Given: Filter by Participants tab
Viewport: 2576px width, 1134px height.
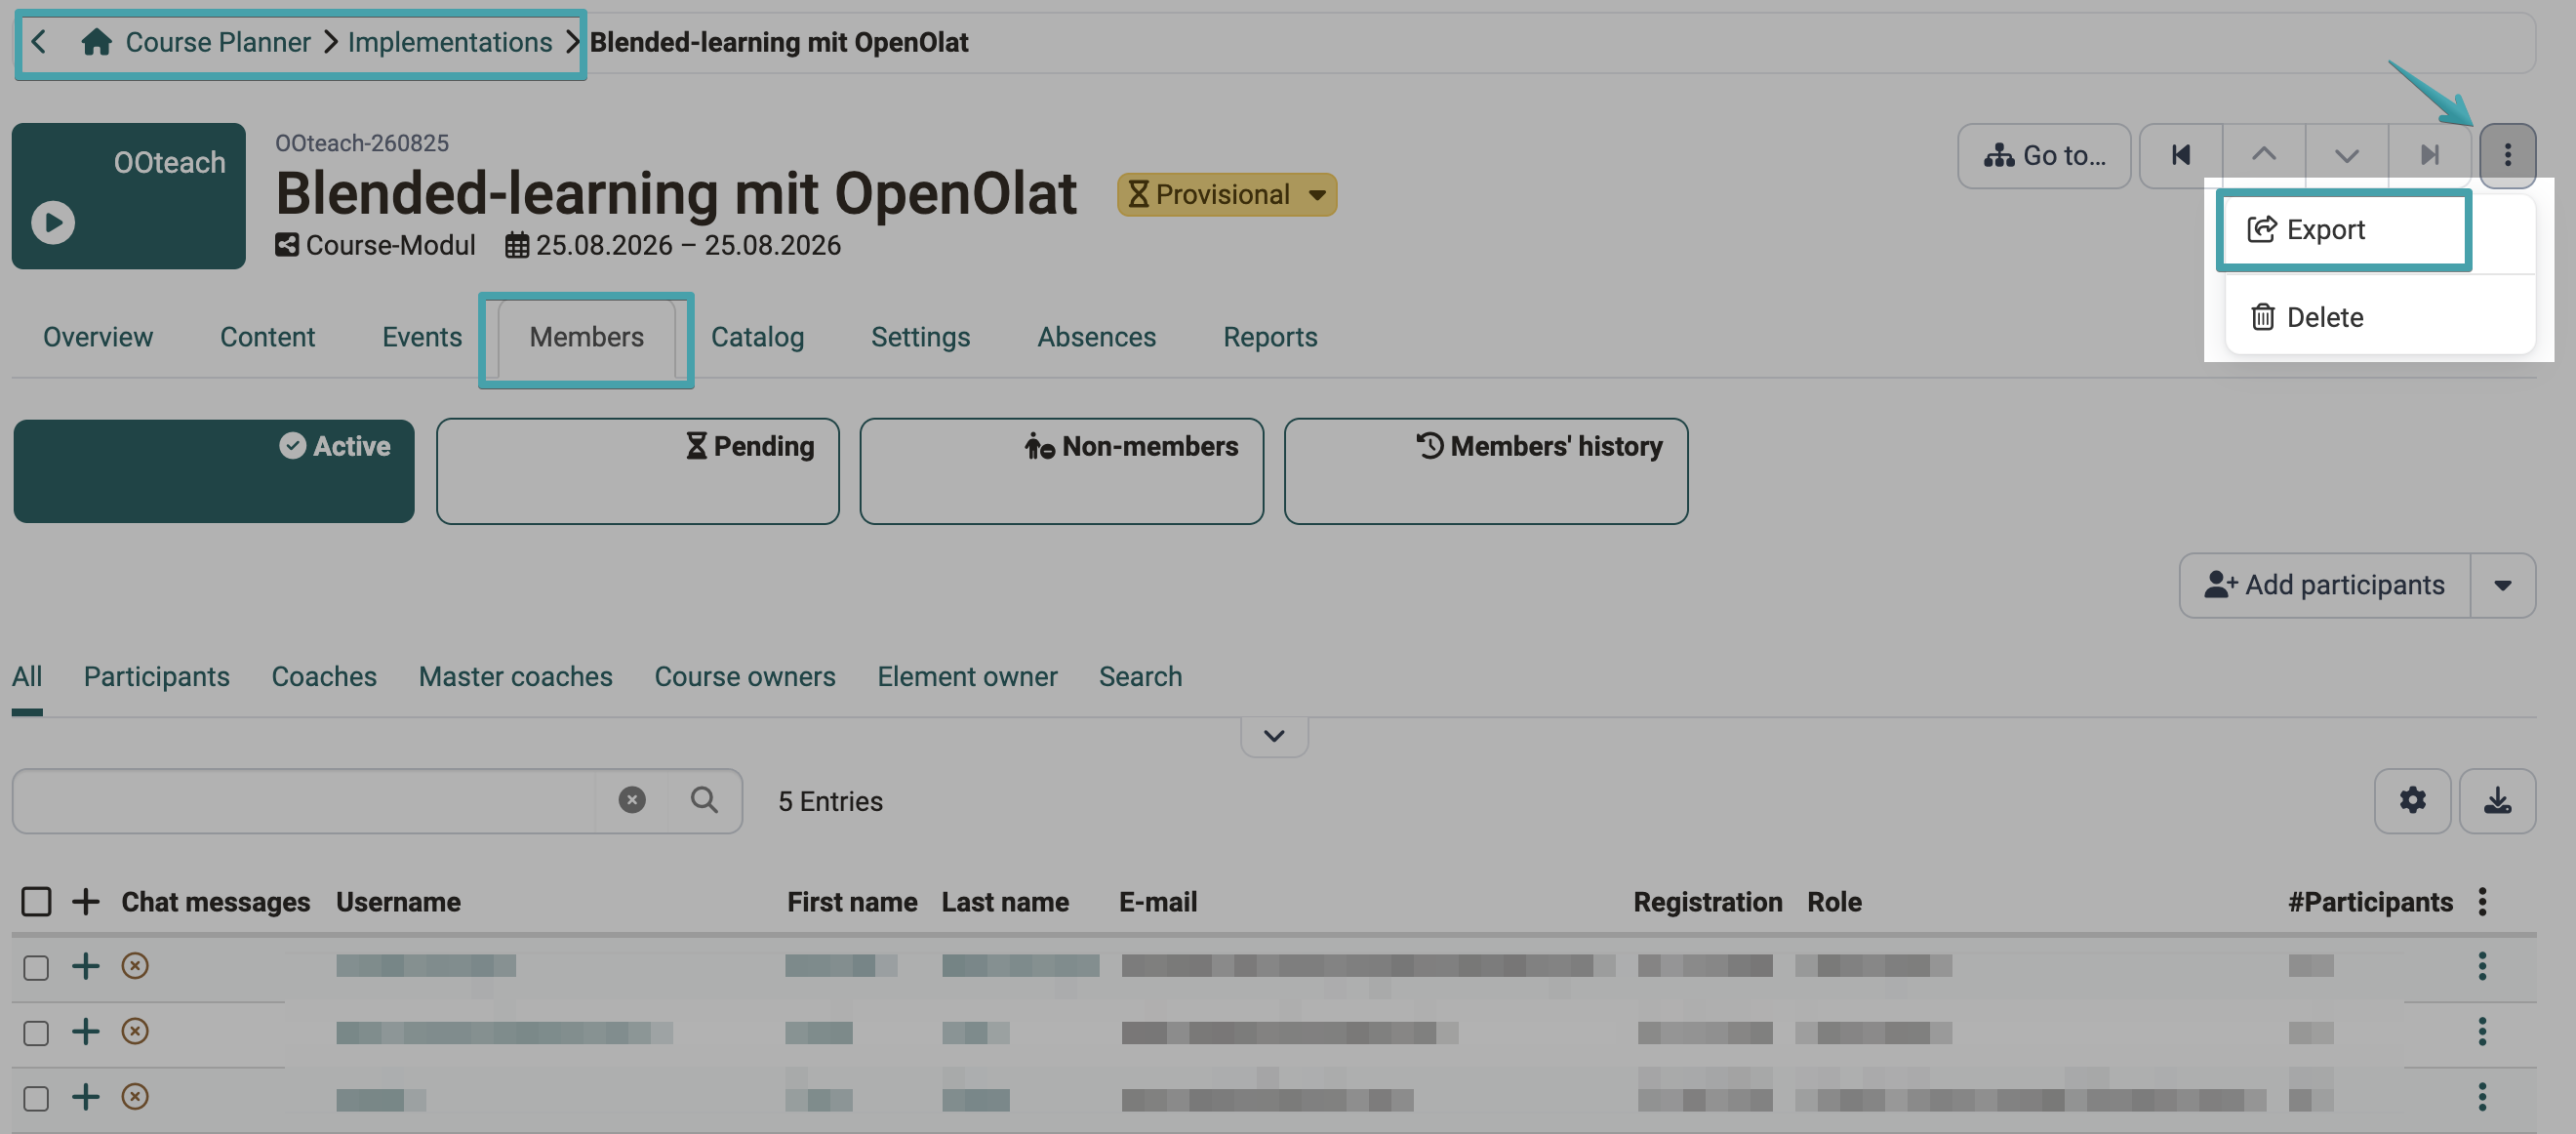Looking at the screenshot, I should (x=157, y=677).
